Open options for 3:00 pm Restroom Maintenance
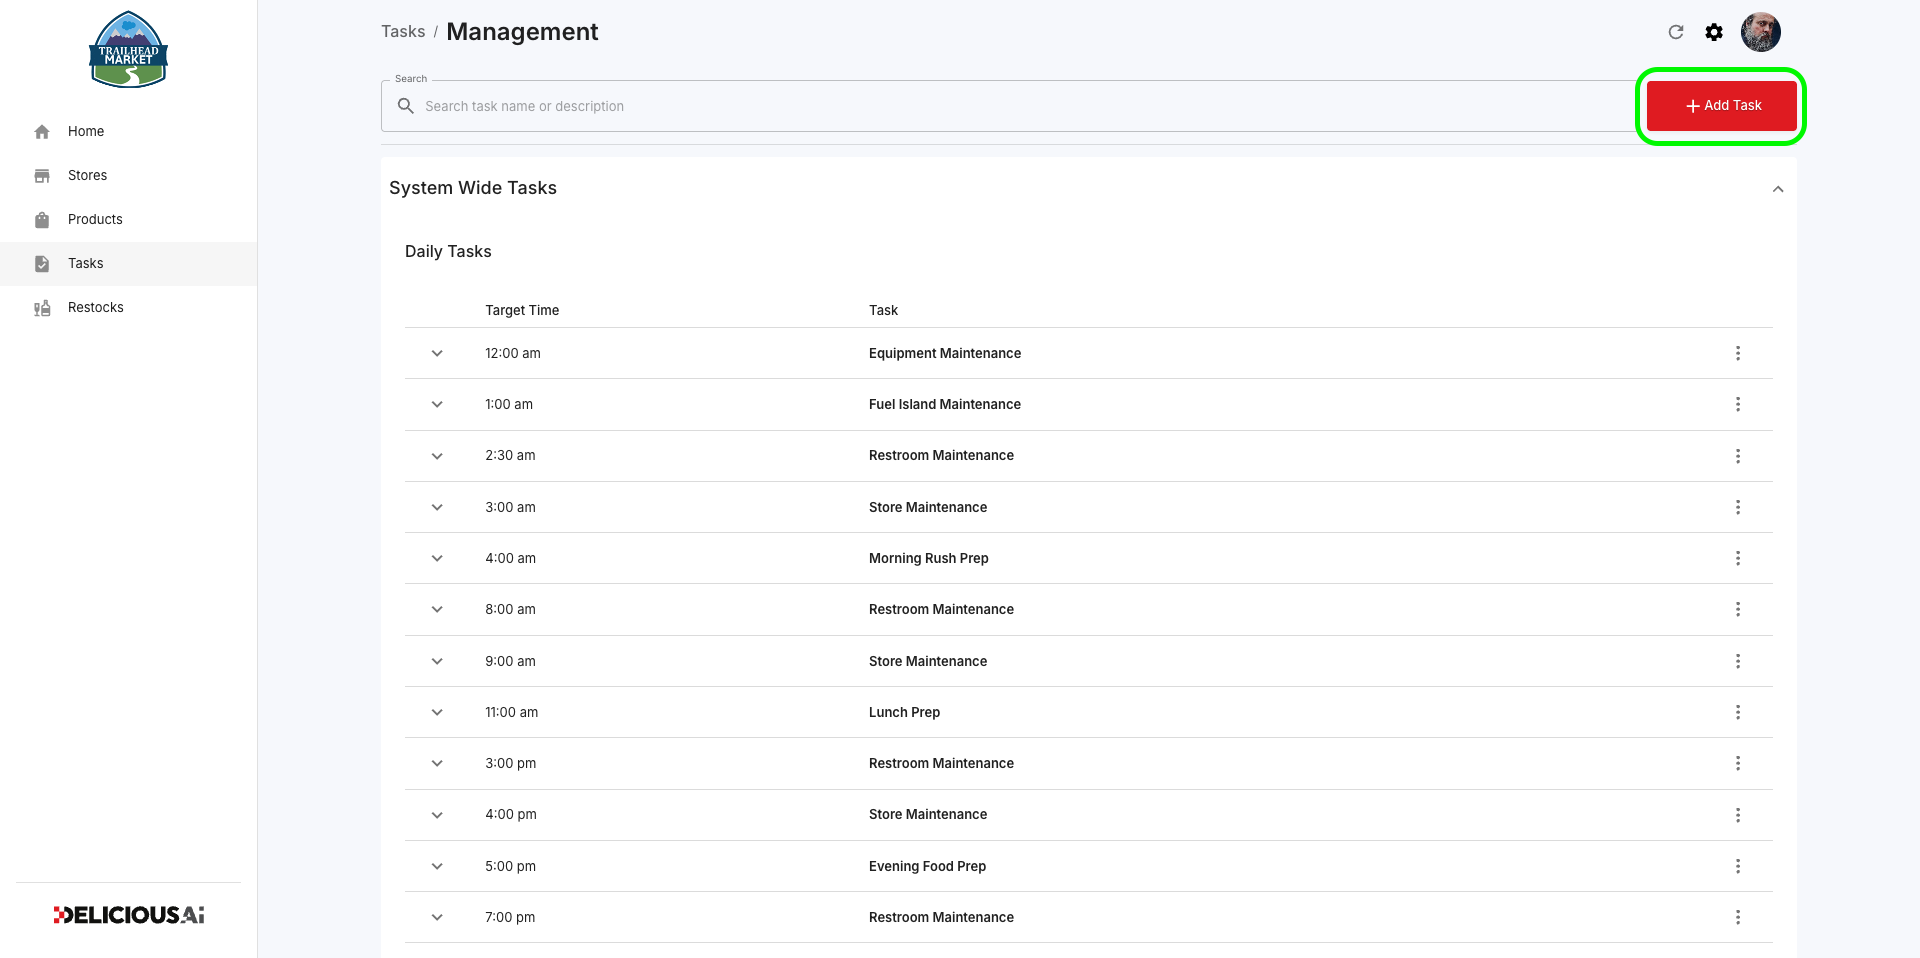1920x958 pixels. point(1738,763)
